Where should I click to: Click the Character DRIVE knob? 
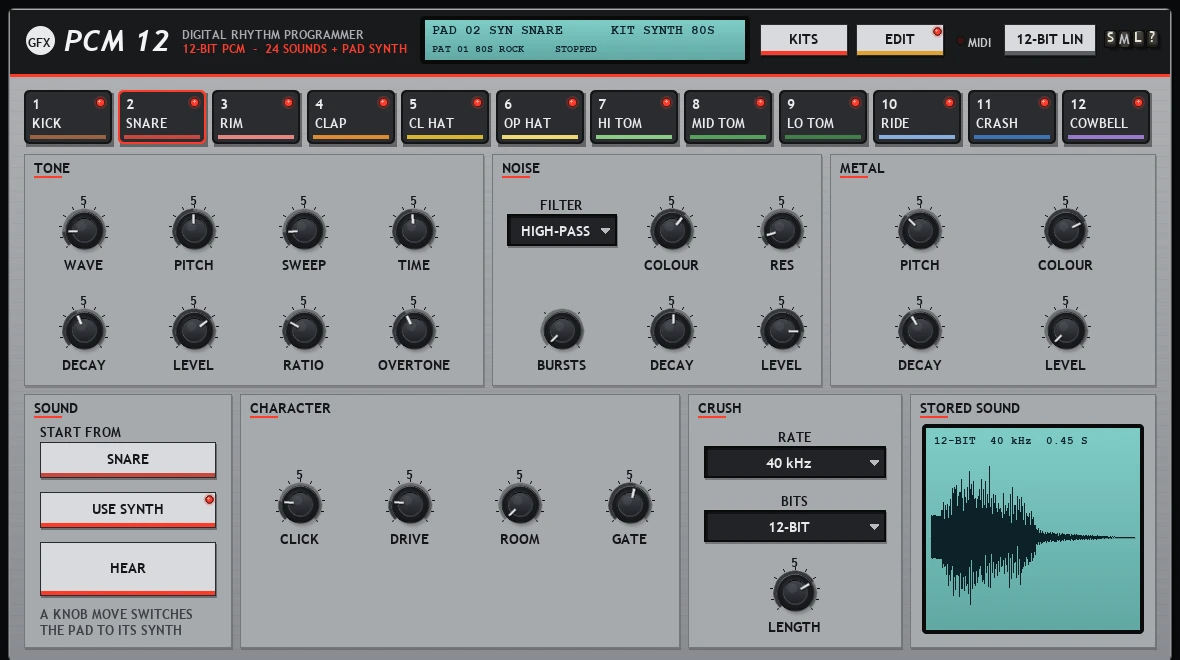pyautogui.click(x=409, y=504)
